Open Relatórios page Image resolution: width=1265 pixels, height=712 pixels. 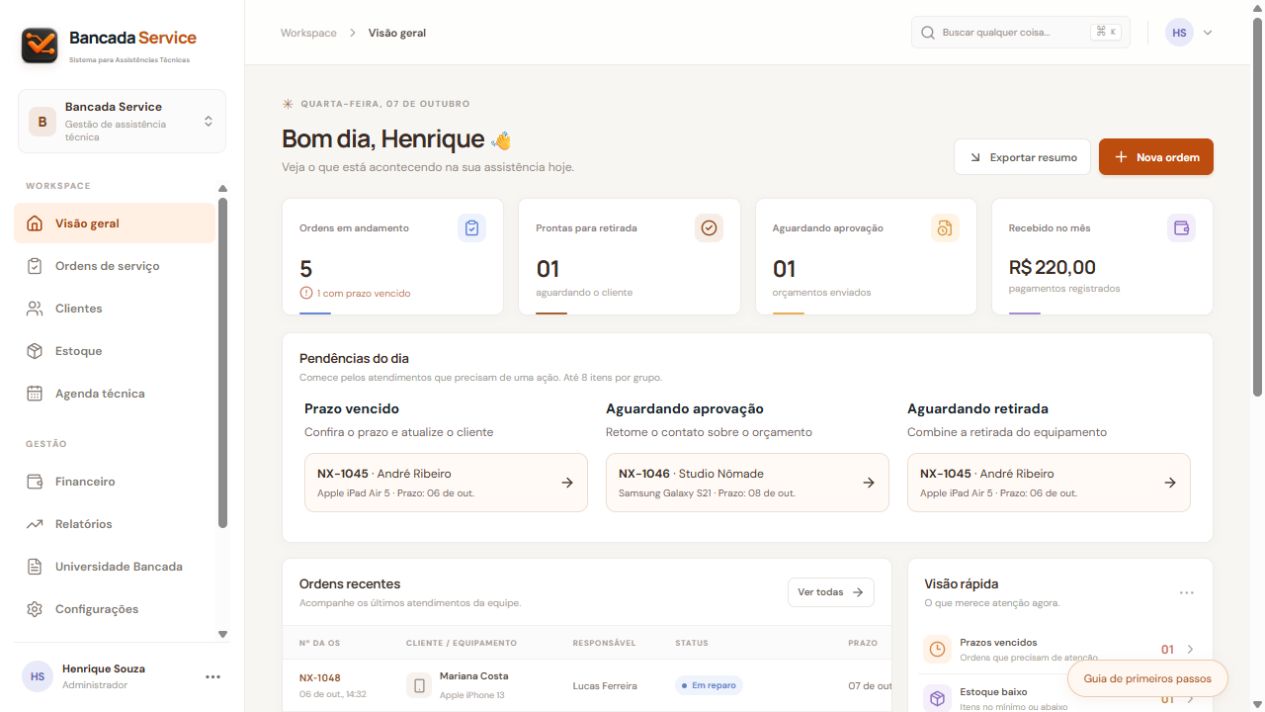click(x=115, y=524)
